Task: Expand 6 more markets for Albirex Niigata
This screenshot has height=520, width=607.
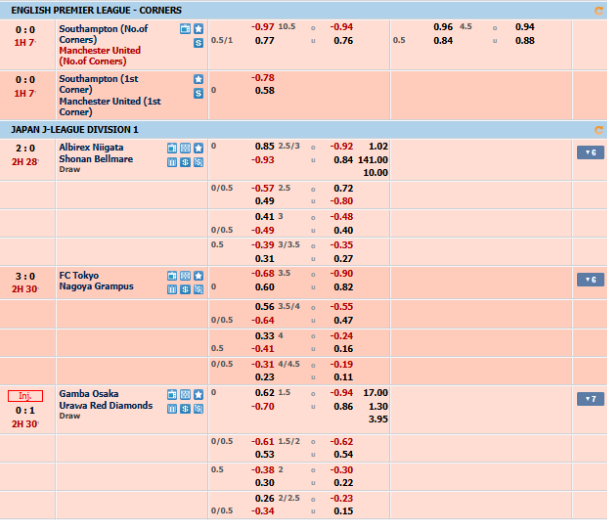Action: [590, 153]
